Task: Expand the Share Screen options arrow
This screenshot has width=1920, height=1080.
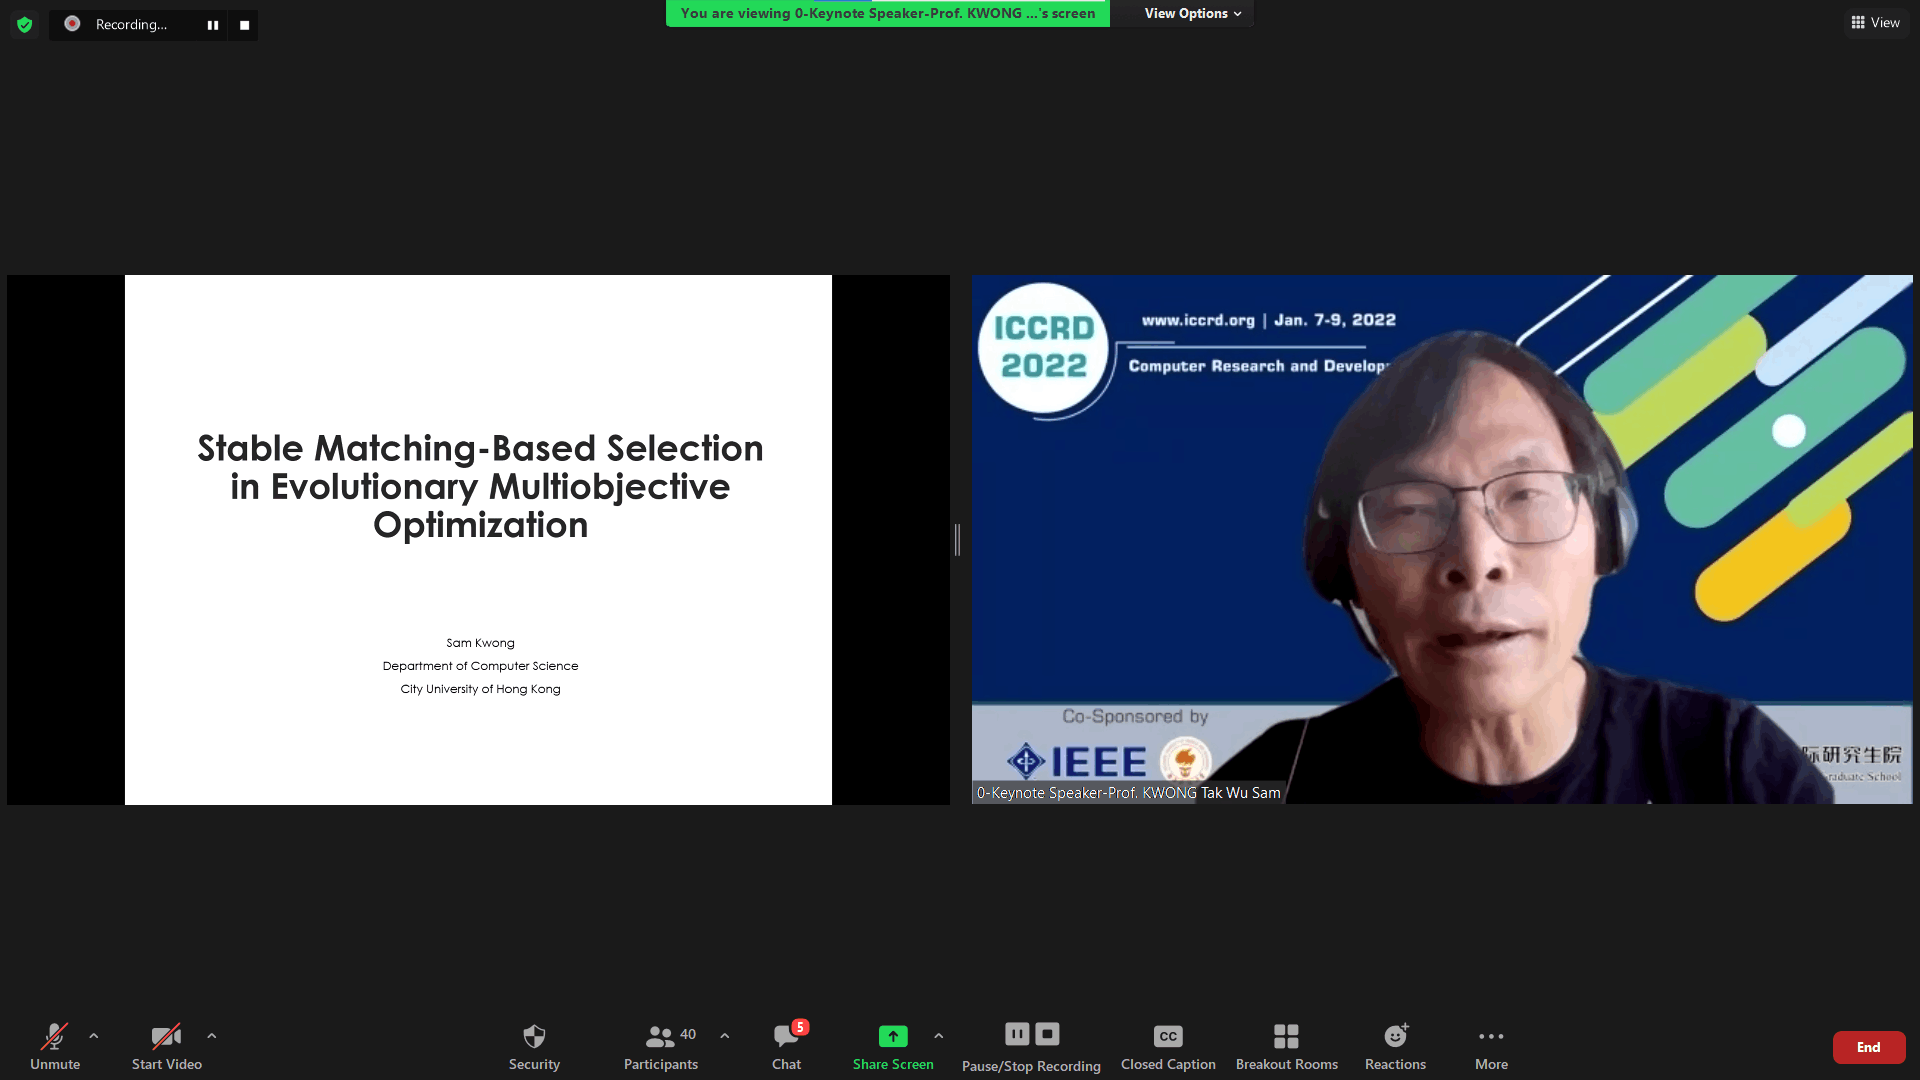Action: click(939, 1036)
